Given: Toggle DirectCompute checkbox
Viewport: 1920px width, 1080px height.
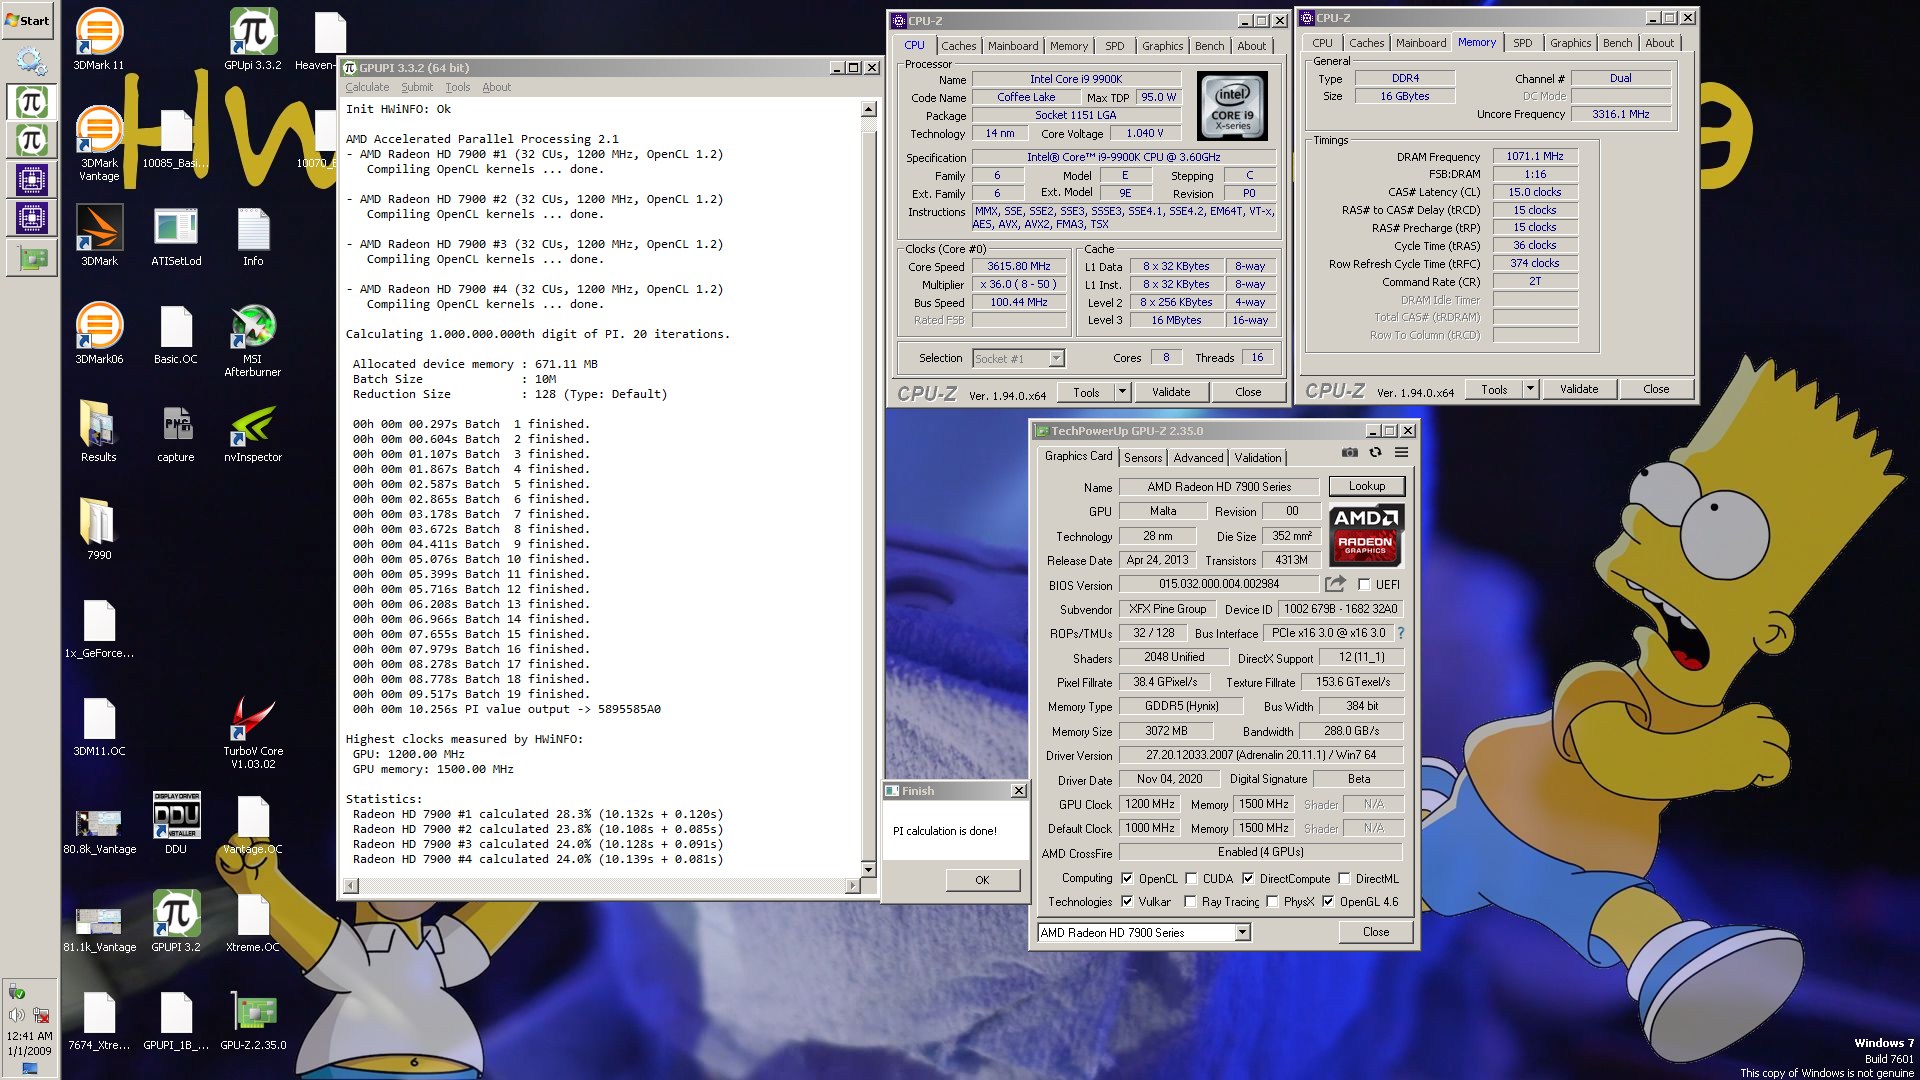Looking at the screenshot, I should tap(1248, 879).
